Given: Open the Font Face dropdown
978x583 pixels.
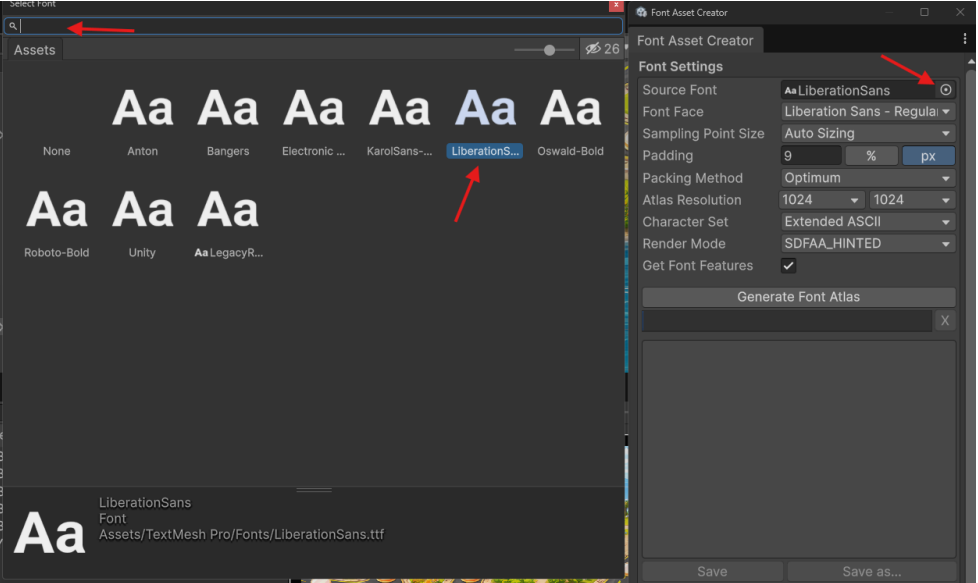Looking at the screenshot, I should 868,112.
